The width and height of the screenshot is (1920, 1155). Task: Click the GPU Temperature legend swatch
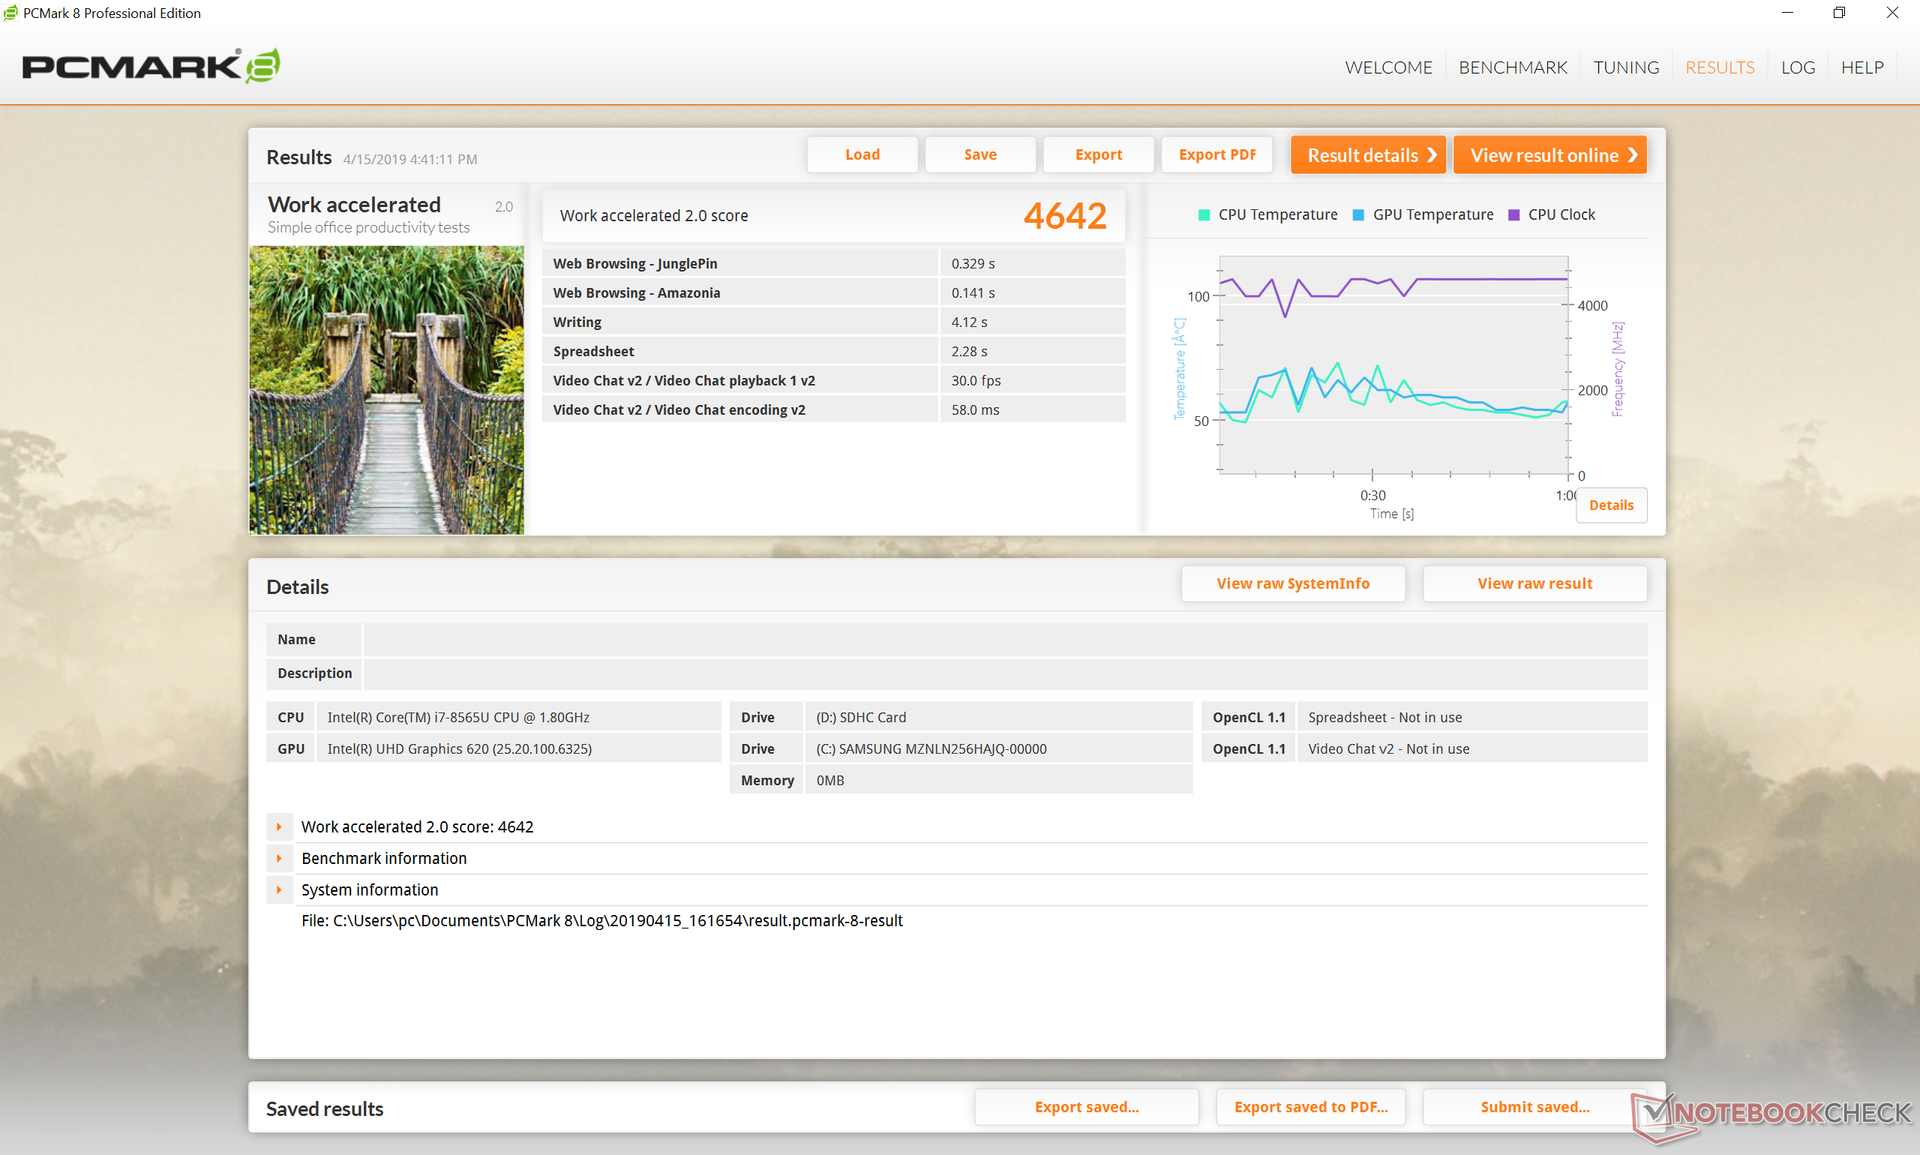point(1358,215)
